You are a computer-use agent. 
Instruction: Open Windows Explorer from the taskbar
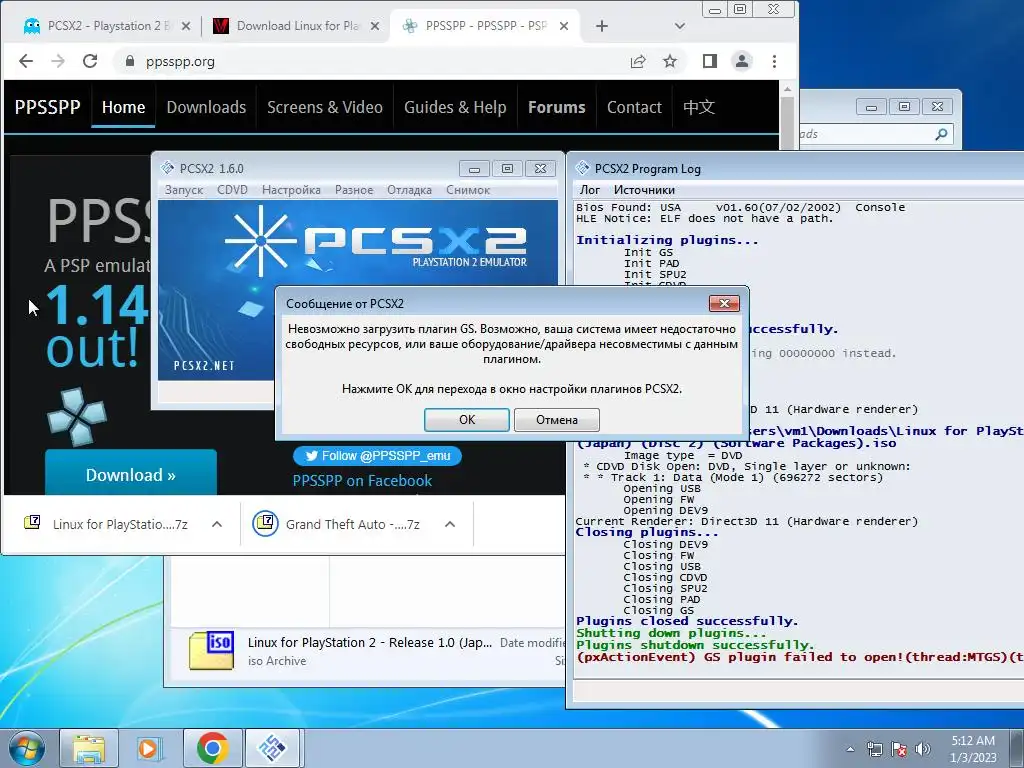[89, 748]
